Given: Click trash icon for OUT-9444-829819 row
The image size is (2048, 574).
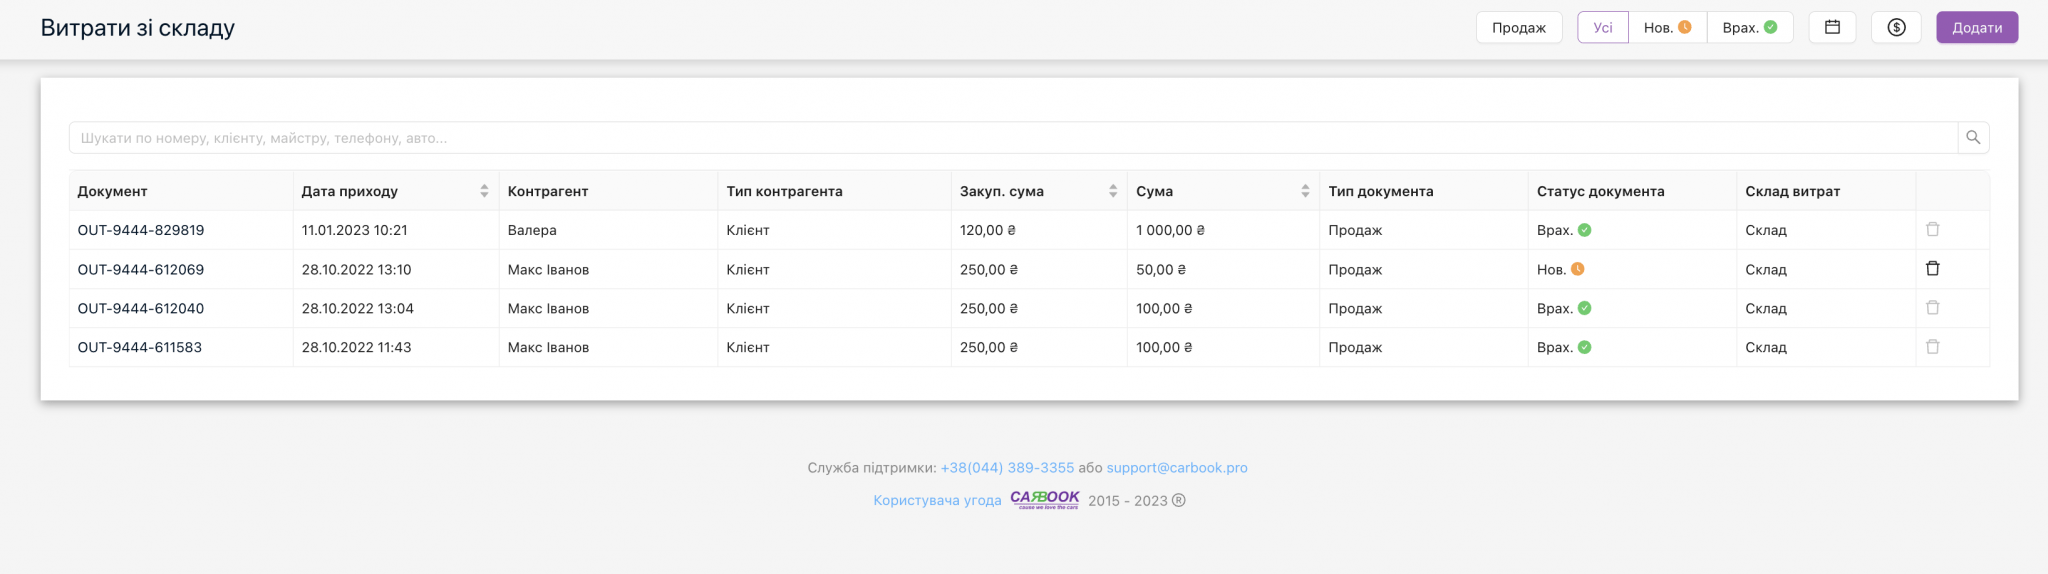Looking at the screenshot, I should coord(1932,230).
